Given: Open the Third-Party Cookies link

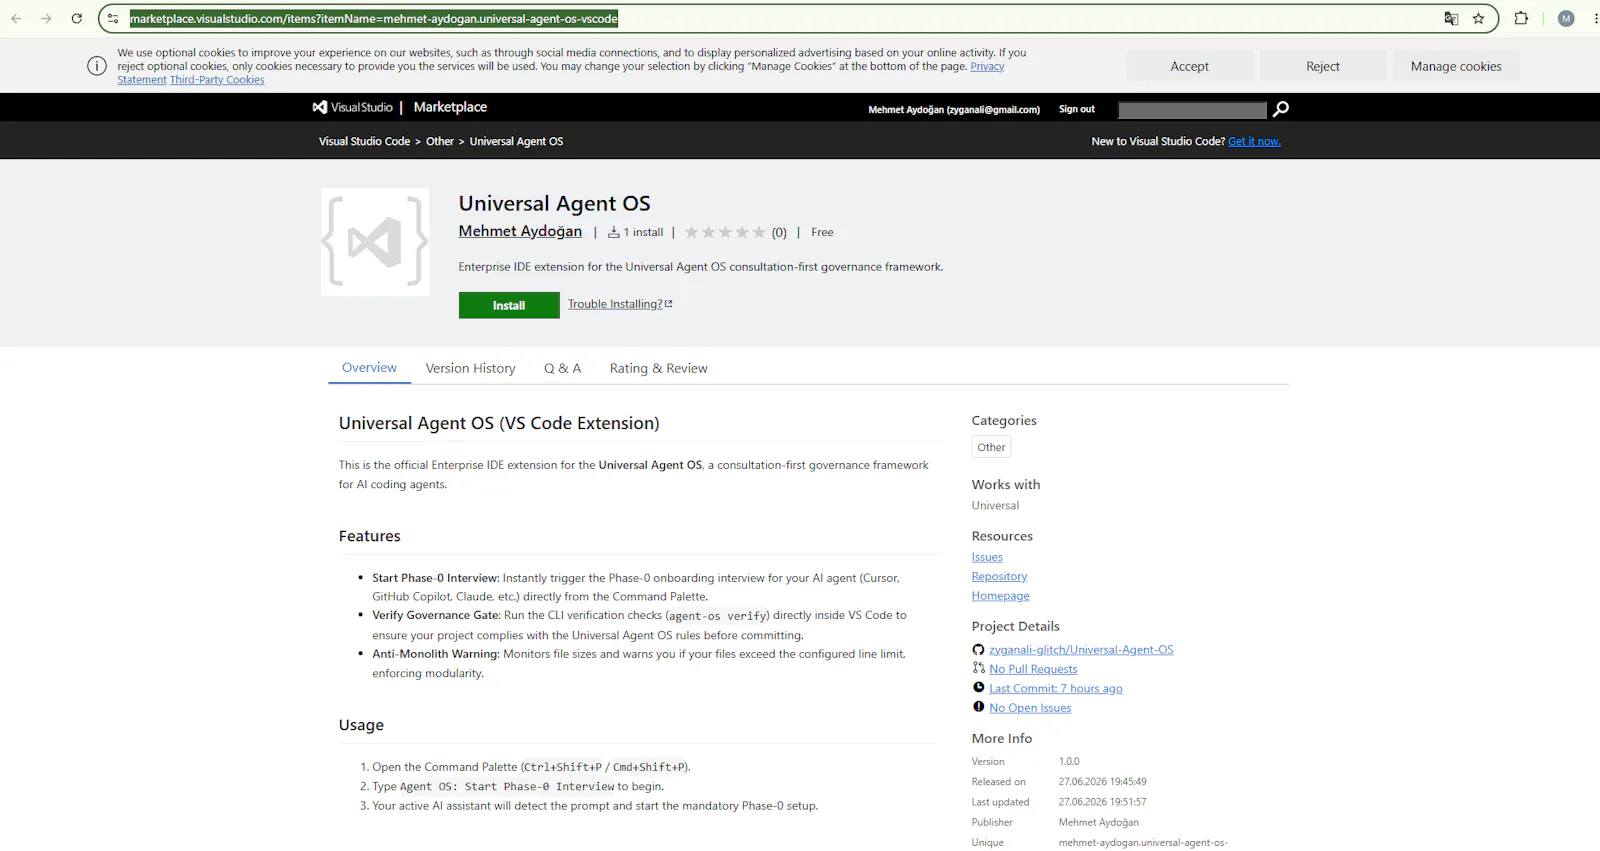Looking at the screenshot, I should 217,80.
